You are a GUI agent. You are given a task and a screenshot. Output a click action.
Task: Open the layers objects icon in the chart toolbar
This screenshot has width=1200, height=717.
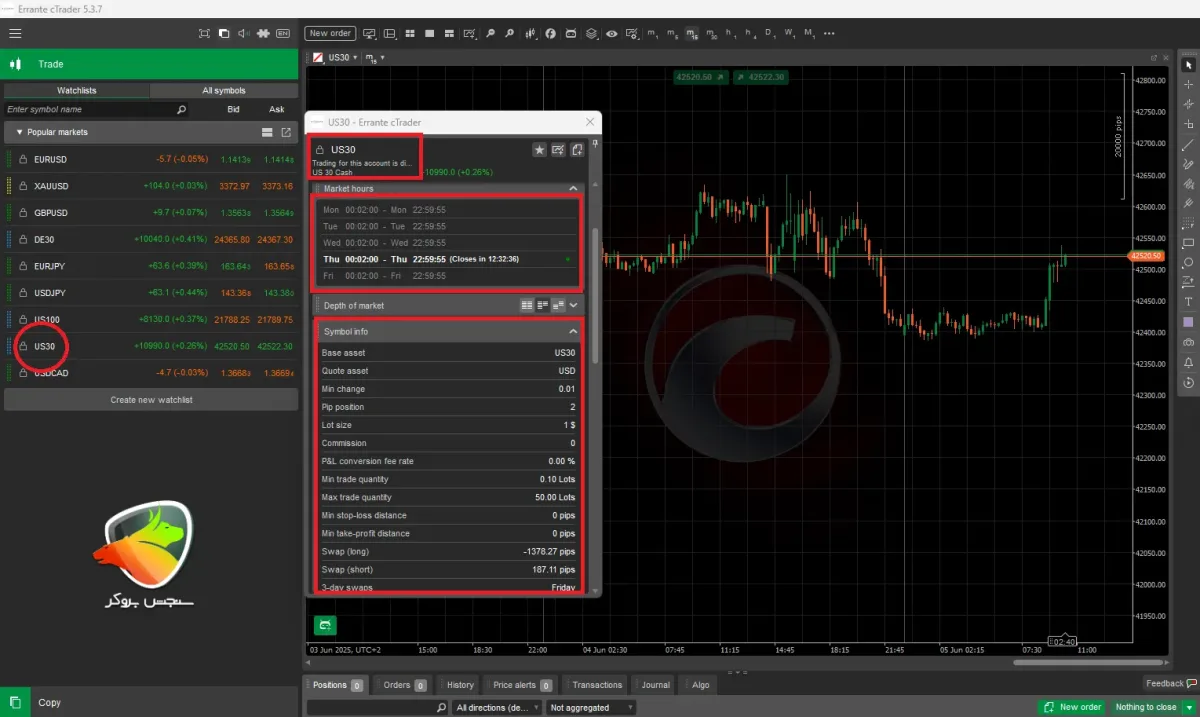(x=591, y=33)
